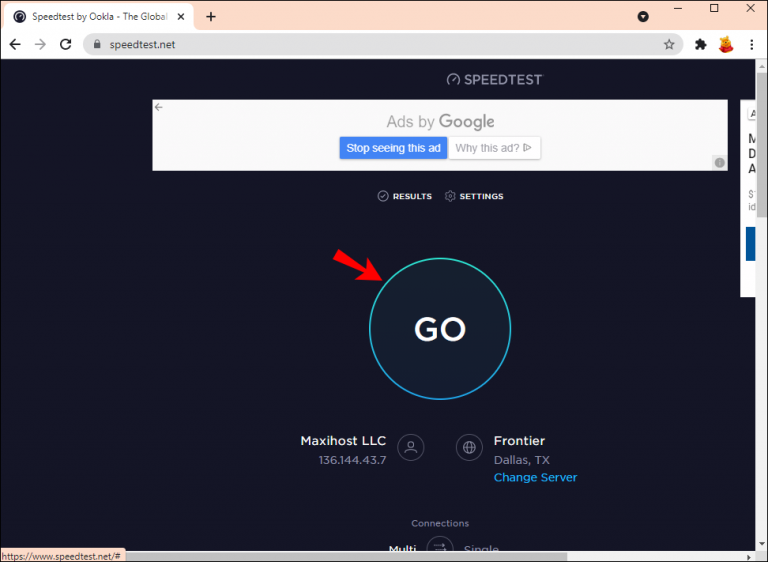
Task: Click the Maxihost LLC user icon
Action: coord(410,447)
